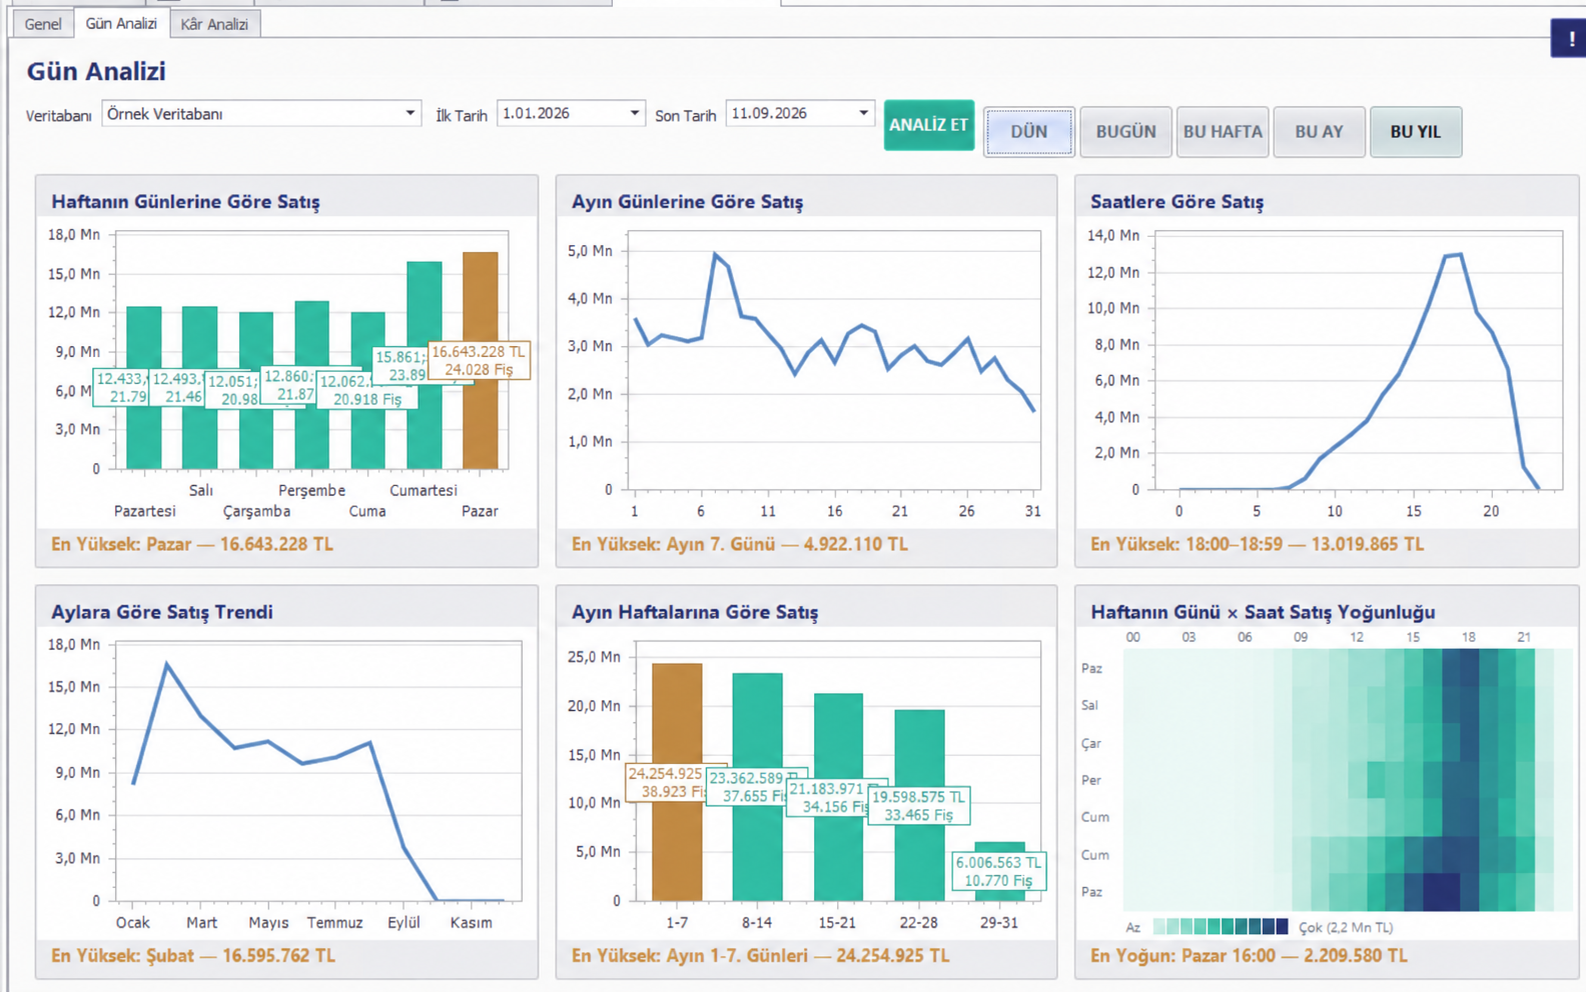Choose the DÜN quick range button
Viewport: 1586px width, 992px height.
tap(1028, 132)
